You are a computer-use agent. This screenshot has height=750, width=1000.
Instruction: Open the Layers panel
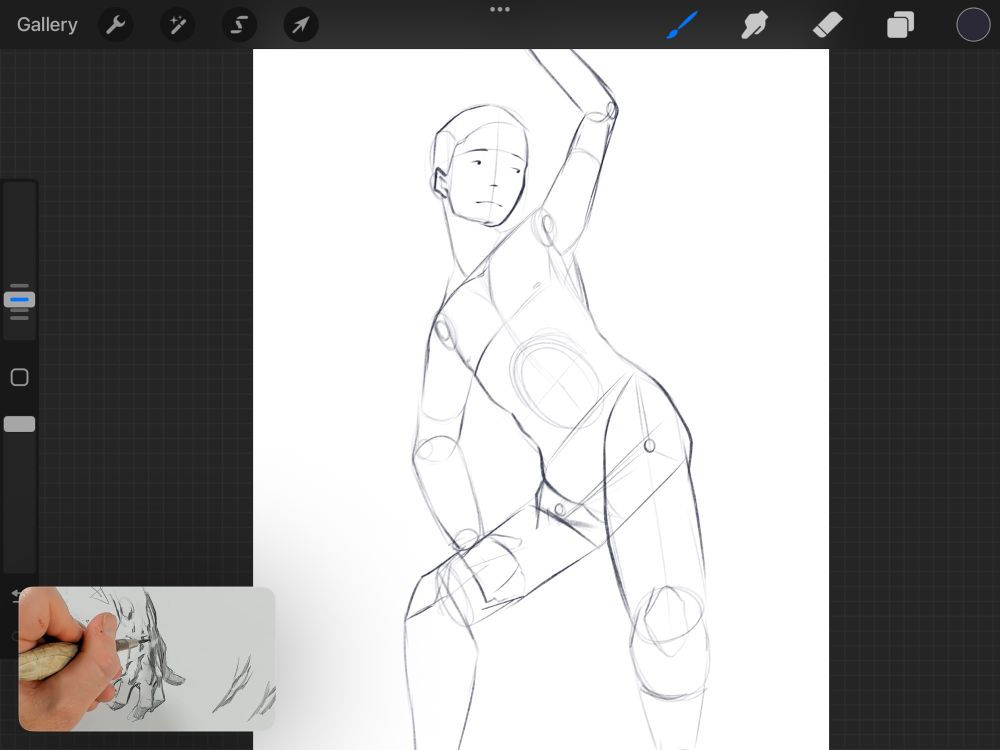pos(900,25)
